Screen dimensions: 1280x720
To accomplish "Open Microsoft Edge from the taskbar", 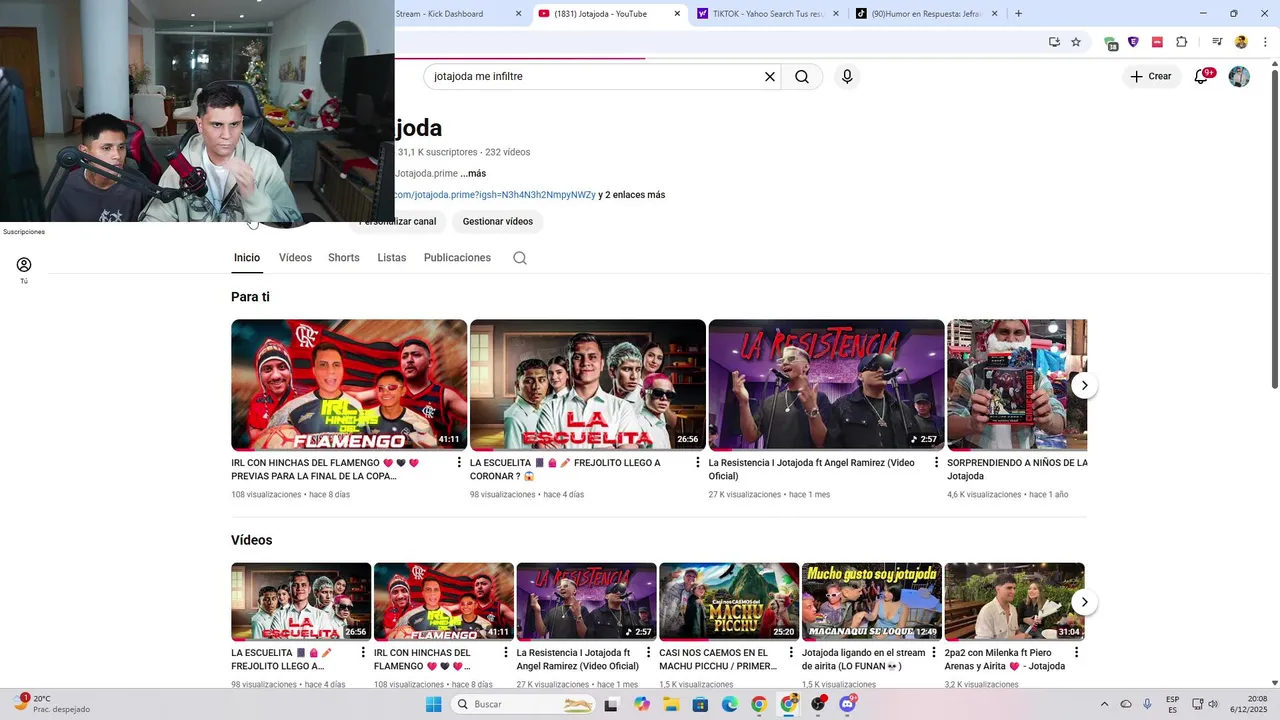I will pos(730,704).
